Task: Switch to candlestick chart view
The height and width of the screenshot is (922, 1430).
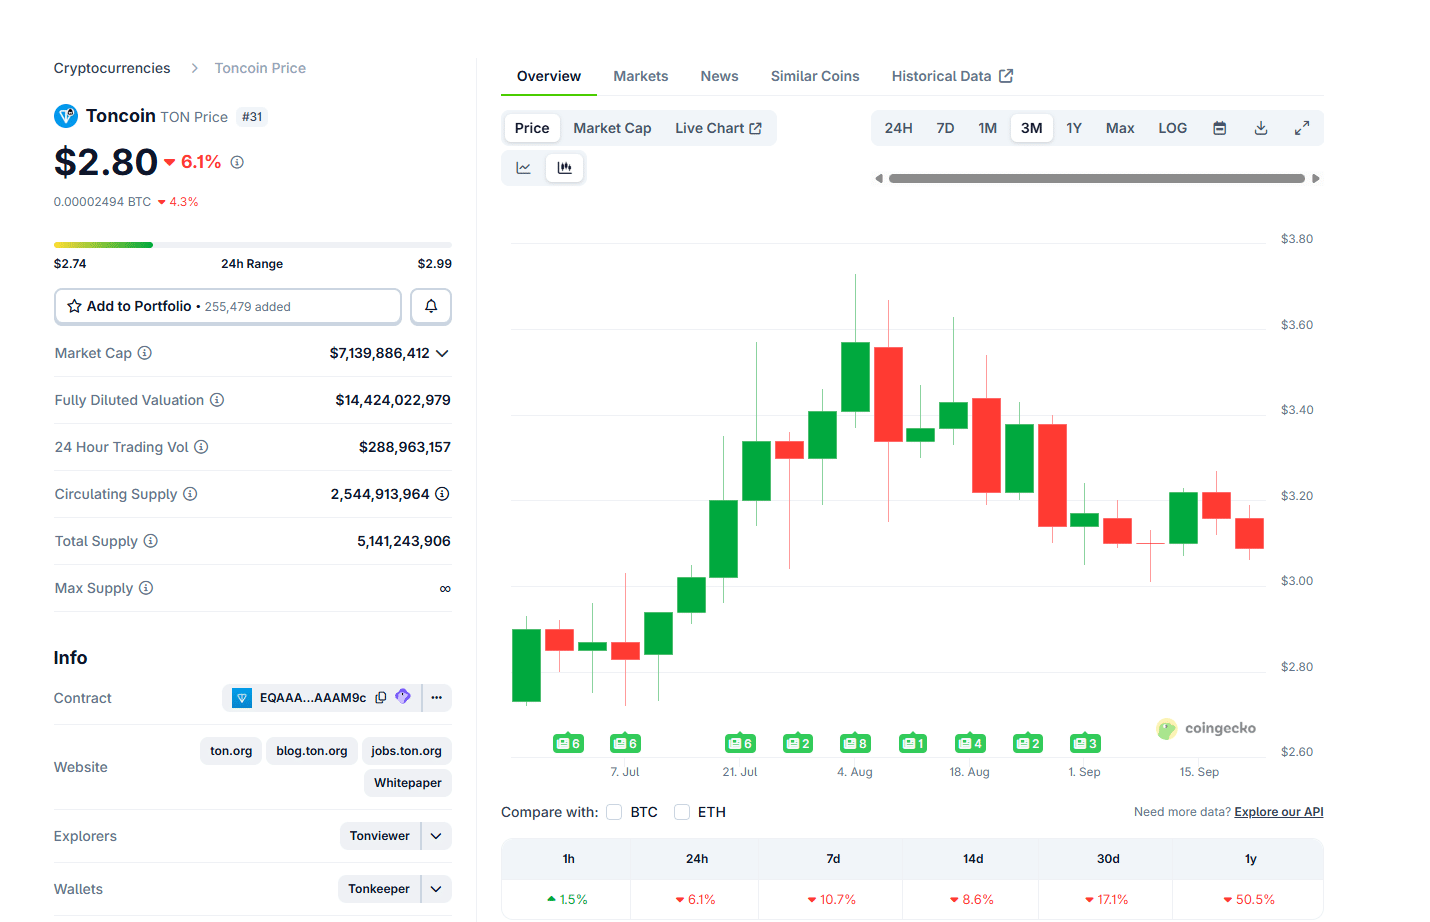Action: point(565,168)
